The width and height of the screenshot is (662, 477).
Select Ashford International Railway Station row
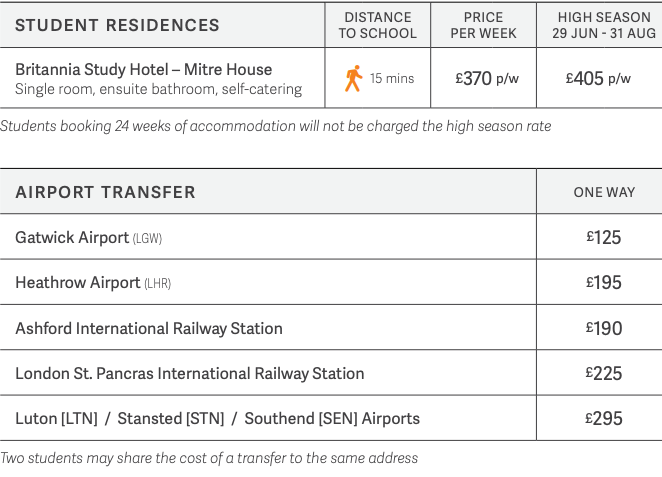click(x=331, y=328)
